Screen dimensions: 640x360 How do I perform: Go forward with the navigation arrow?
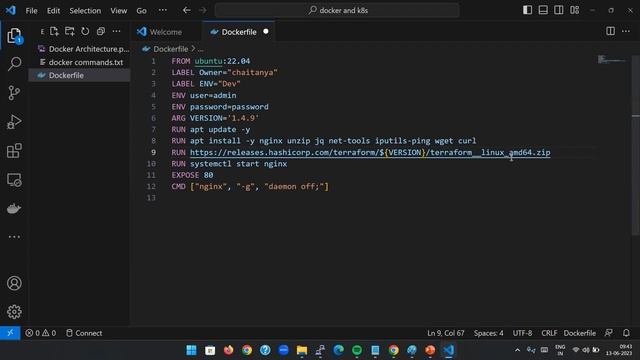click(x=202, y=10)
